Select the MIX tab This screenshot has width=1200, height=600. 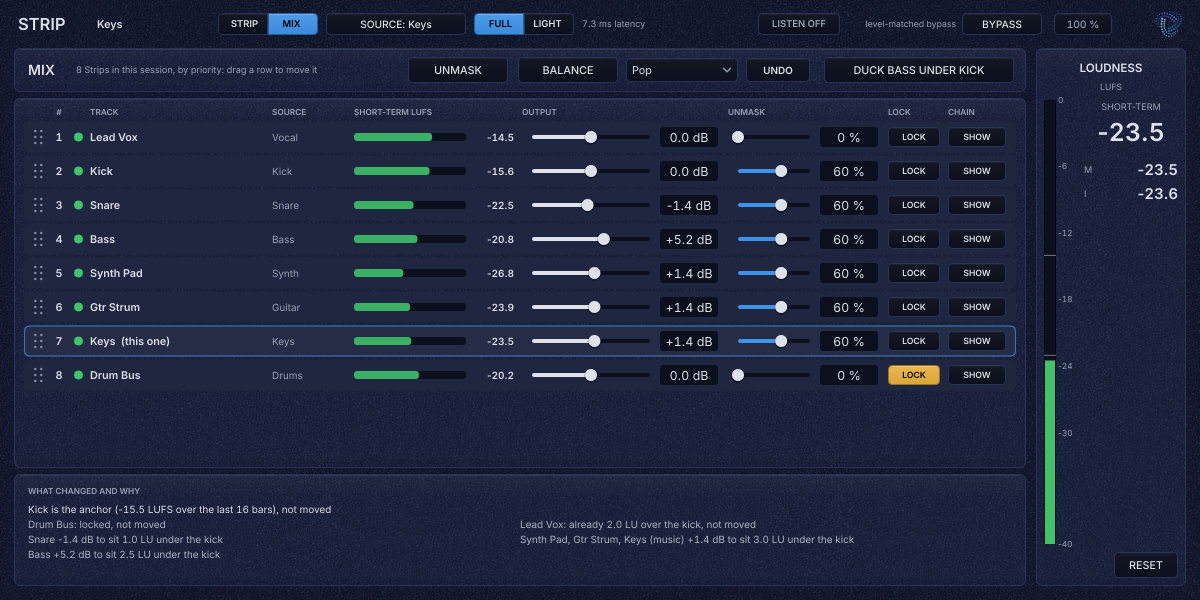[x=292, y=24]
